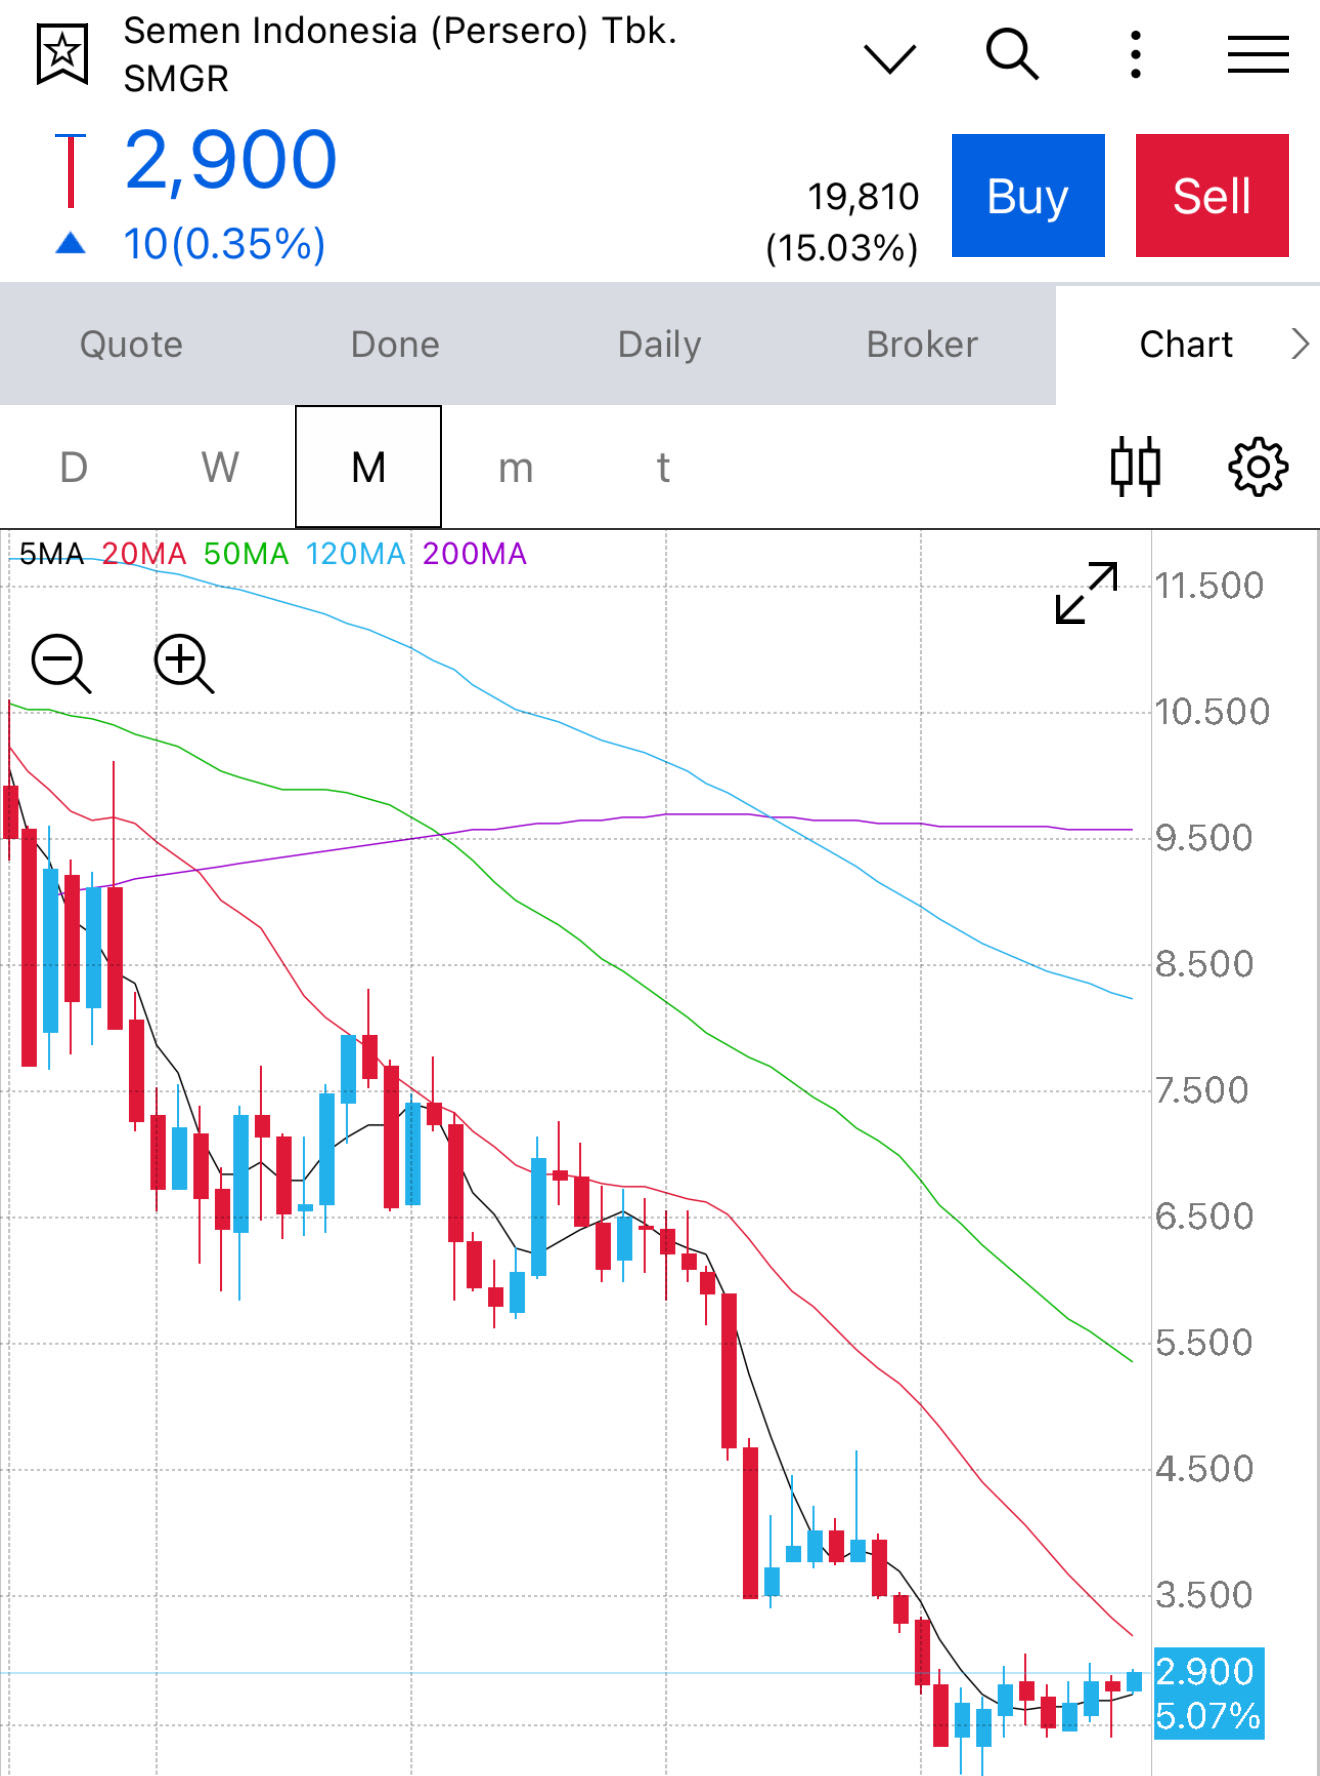
Task: Change chart type via candlestick icon
Action: [x=1135, y=466]
